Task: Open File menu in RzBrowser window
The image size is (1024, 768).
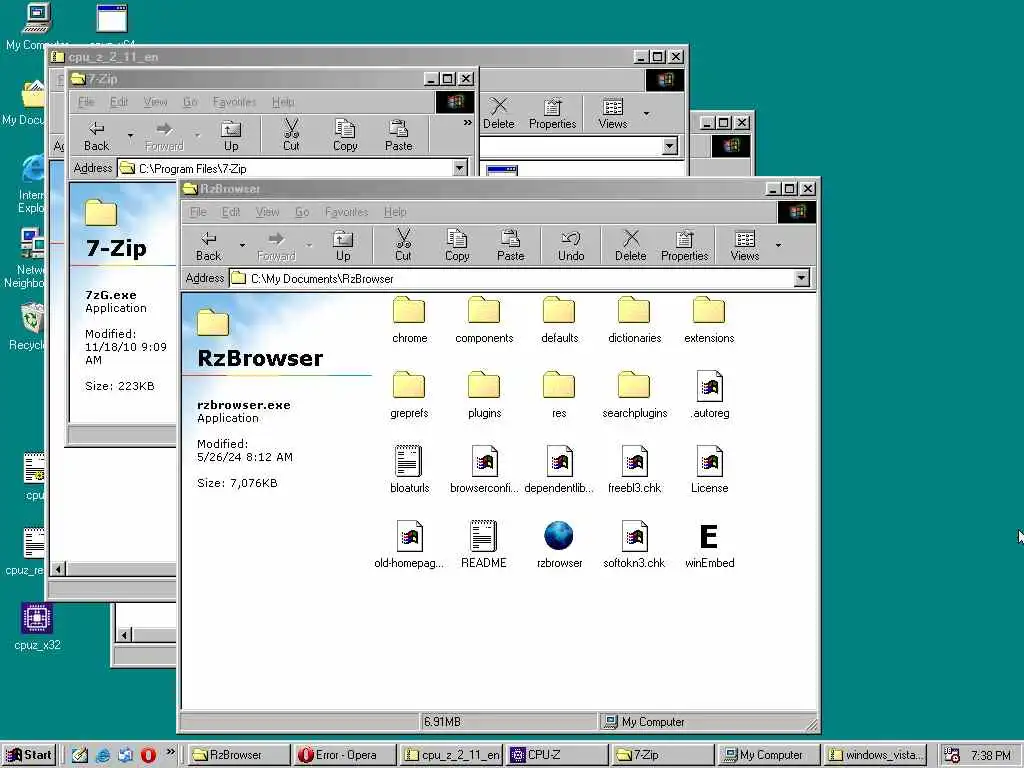Action: 198,212
